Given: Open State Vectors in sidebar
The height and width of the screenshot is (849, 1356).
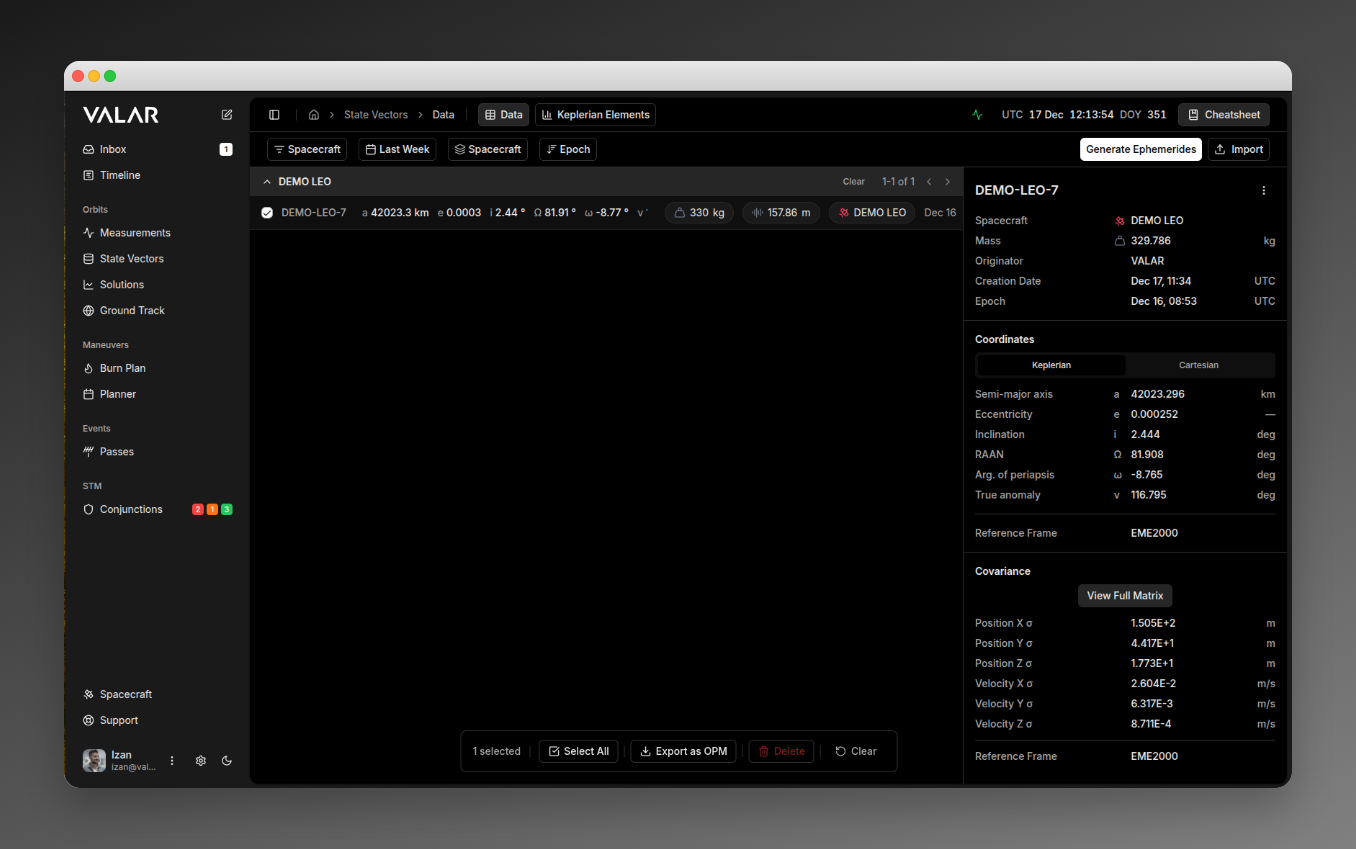Looking at the screenshot, I should click(131, 259).
